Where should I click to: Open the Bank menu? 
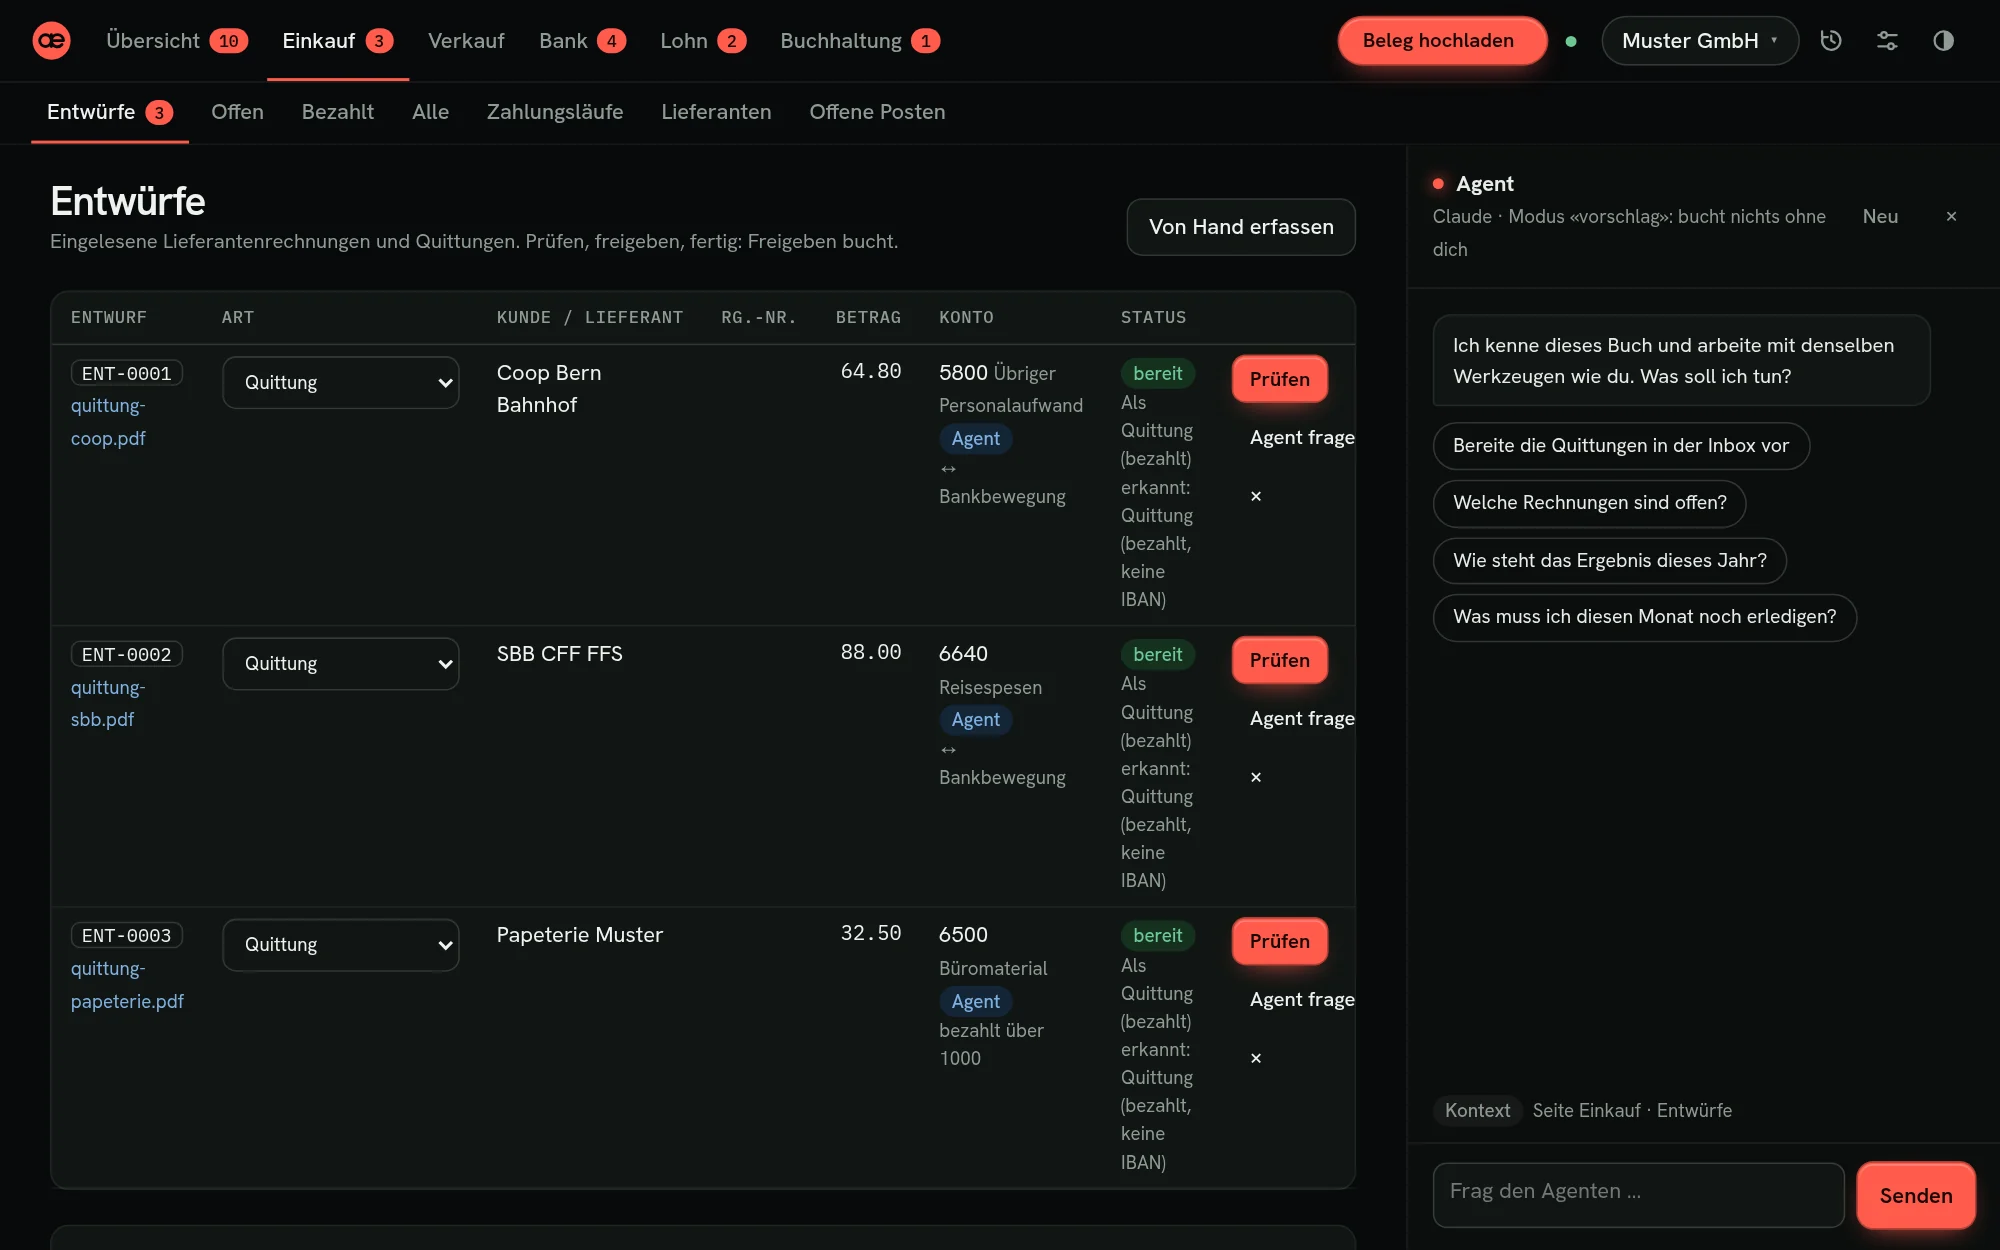click(x=582, y=41)
